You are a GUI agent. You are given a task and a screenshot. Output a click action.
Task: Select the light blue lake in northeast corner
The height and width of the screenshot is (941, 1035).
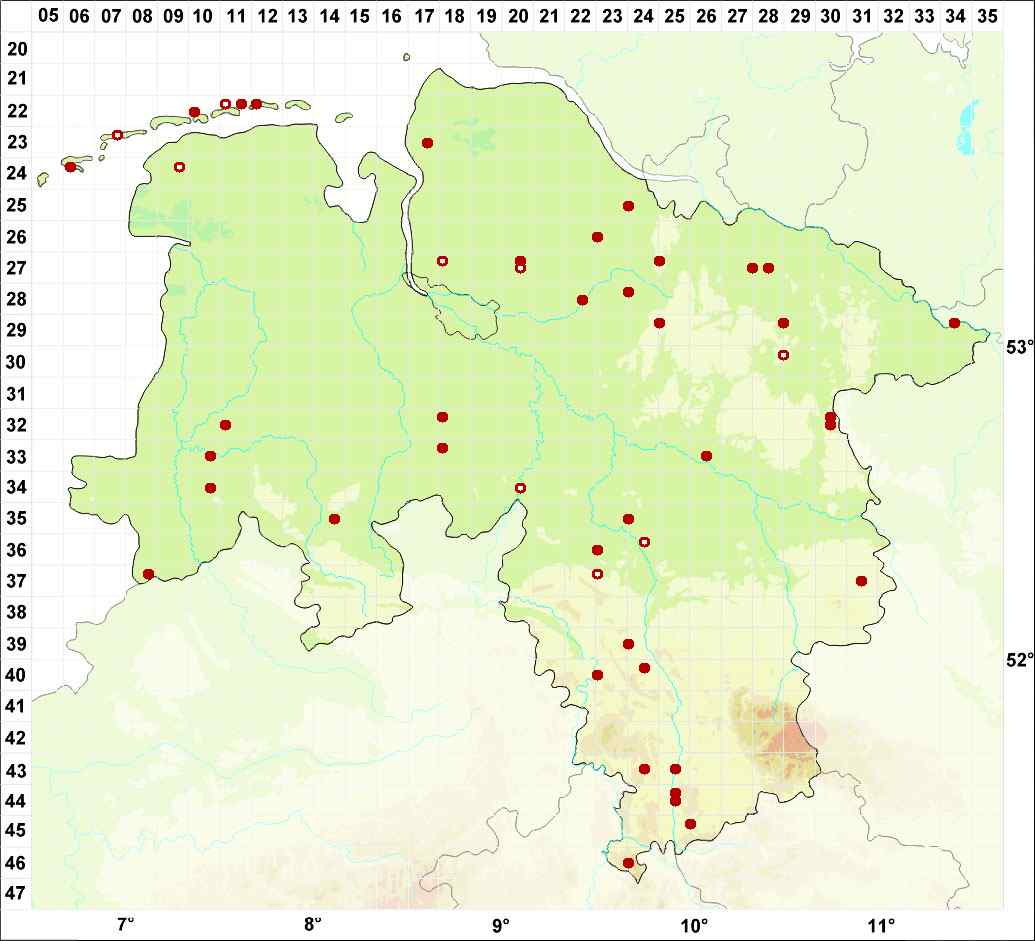(x=967, y=129)
